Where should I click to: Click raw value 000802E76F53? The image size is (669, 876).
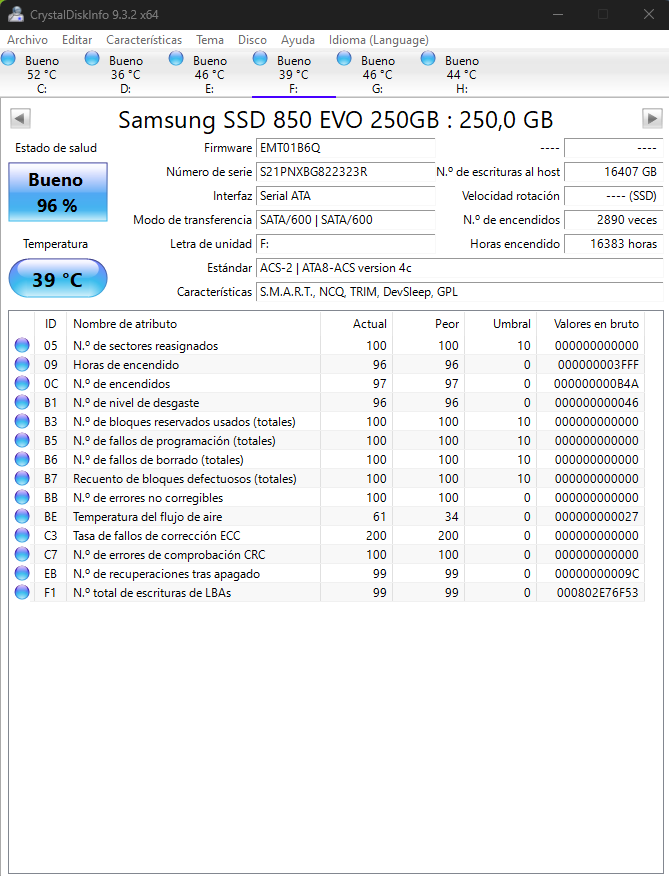[597, 593]
